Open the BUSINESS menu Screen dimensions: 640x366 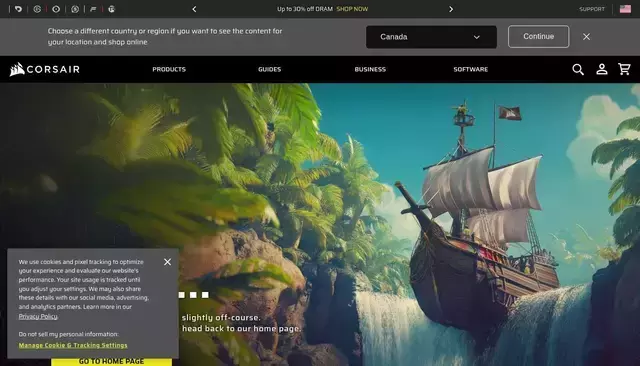click(370, 69)
